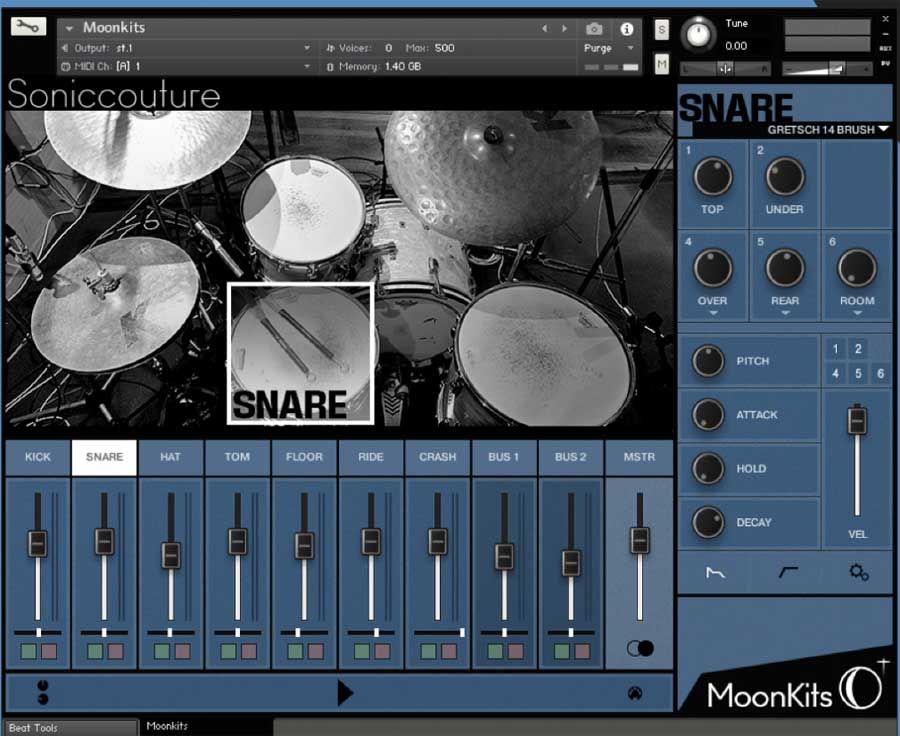Select the KICK channel tab
The image size is (900, 736).
38,458
